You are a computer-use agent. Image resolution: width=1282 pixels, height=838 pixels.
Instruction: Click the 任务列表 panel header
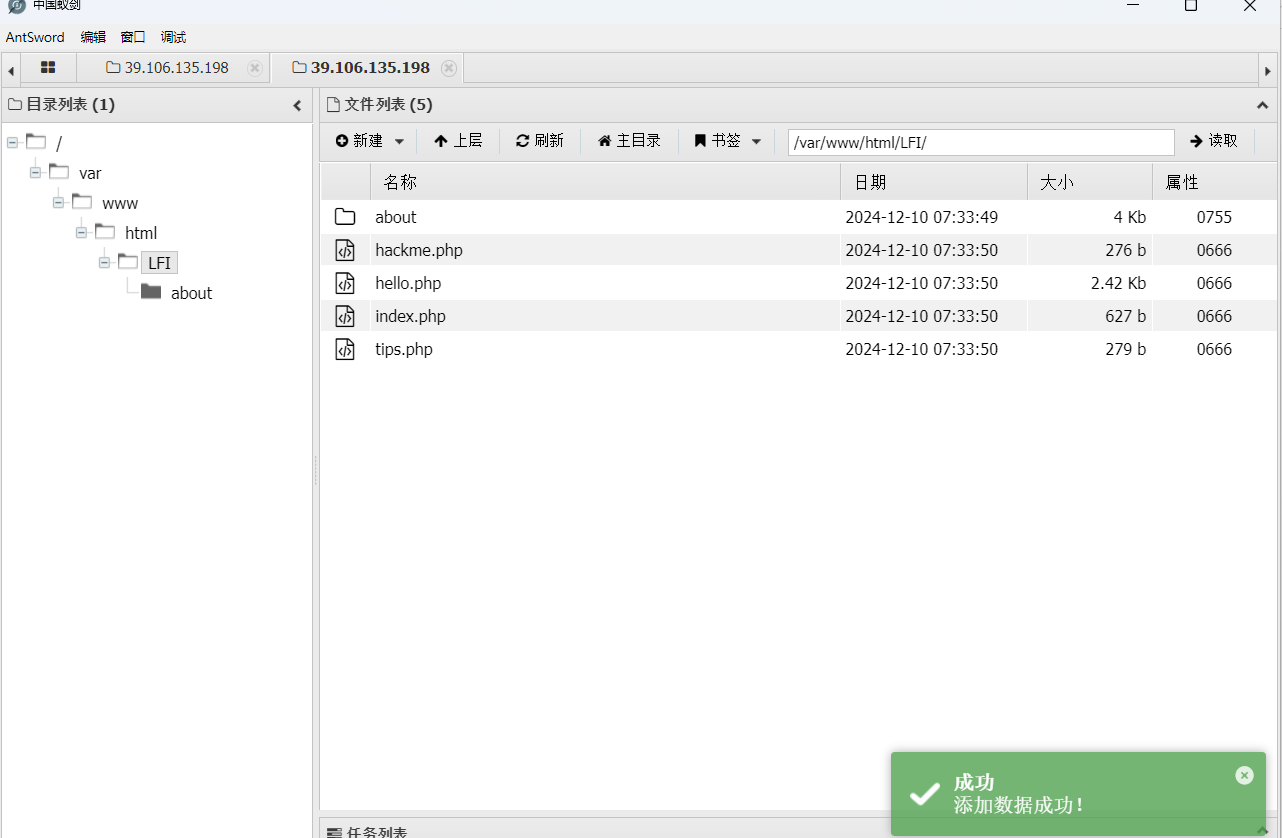798,829
